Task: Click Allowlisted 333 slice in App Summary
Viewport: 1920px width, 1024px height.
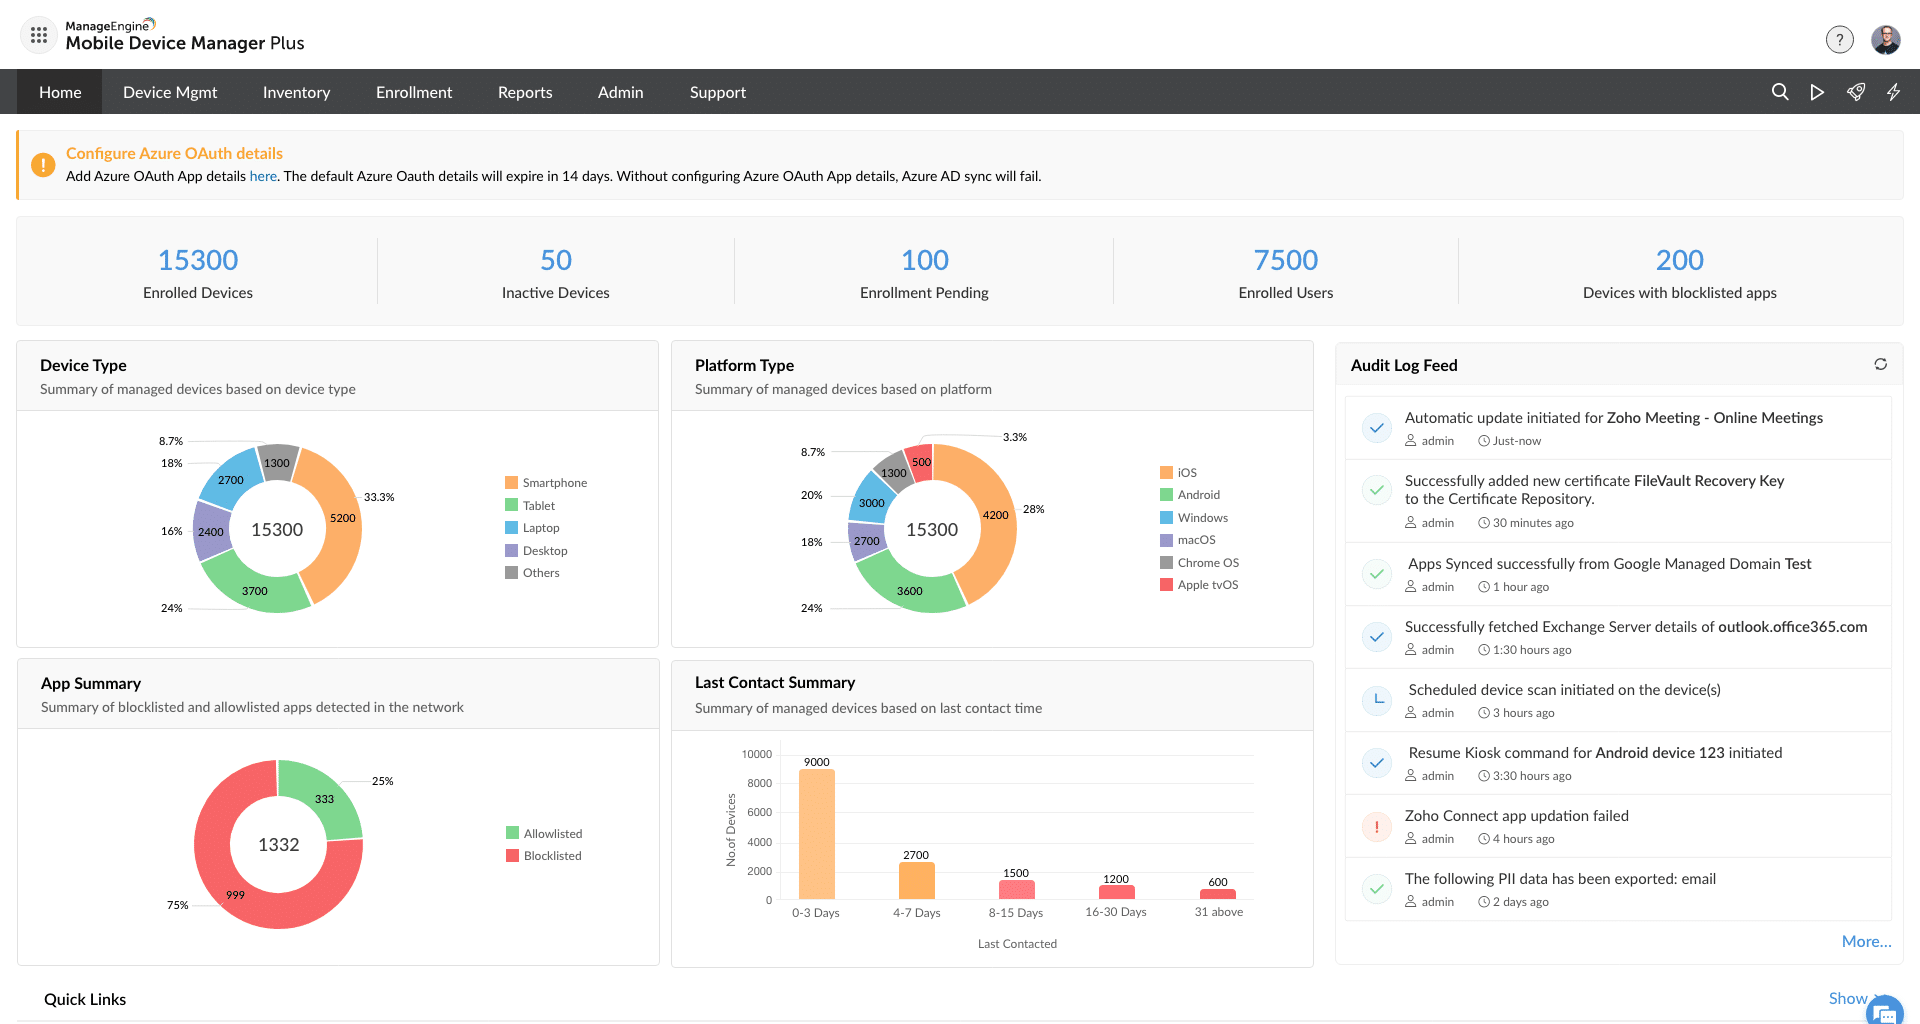Action: tap(324, 798)
